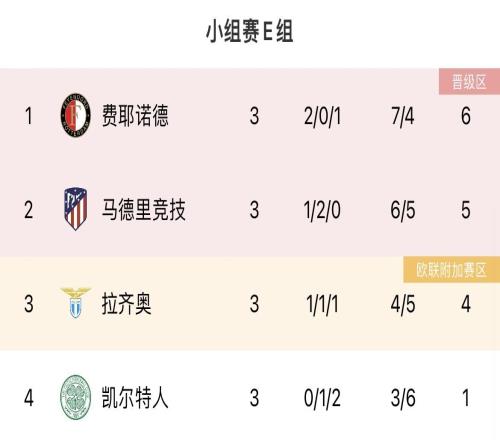Click Atlético's 6/5 goals figure

pyautogui.click(x=403, y=210)
